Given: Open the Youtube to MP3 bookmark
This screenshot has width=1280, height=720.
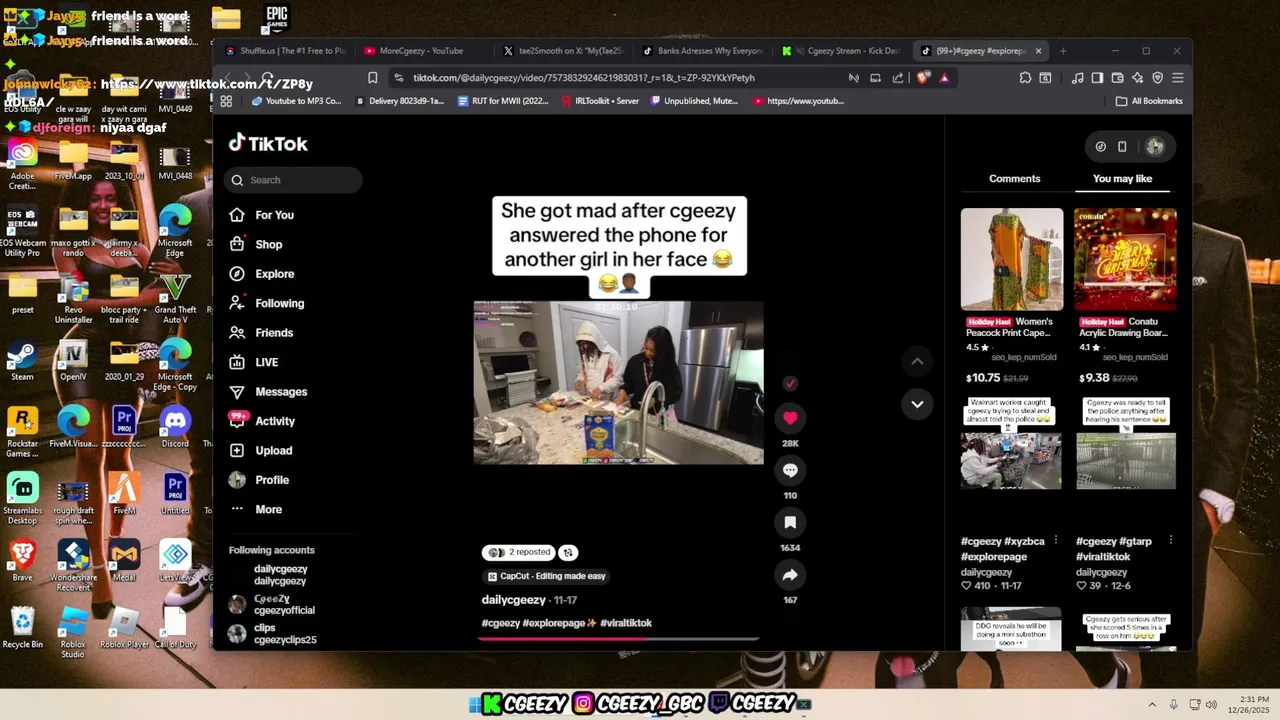Looking at the screenshot, I should pos(297,101).
